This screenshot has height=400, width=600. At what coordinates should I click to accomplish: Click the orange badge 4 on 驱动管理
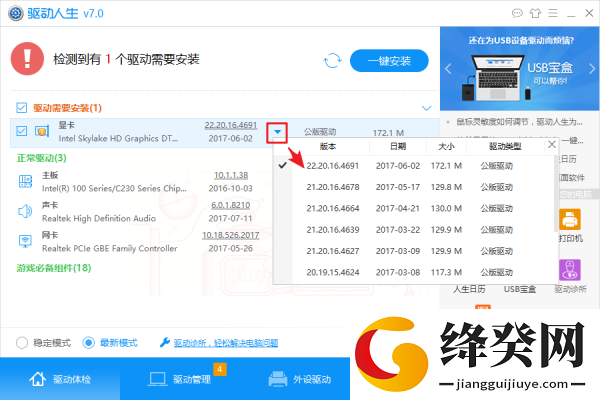[x=220, y=369]
